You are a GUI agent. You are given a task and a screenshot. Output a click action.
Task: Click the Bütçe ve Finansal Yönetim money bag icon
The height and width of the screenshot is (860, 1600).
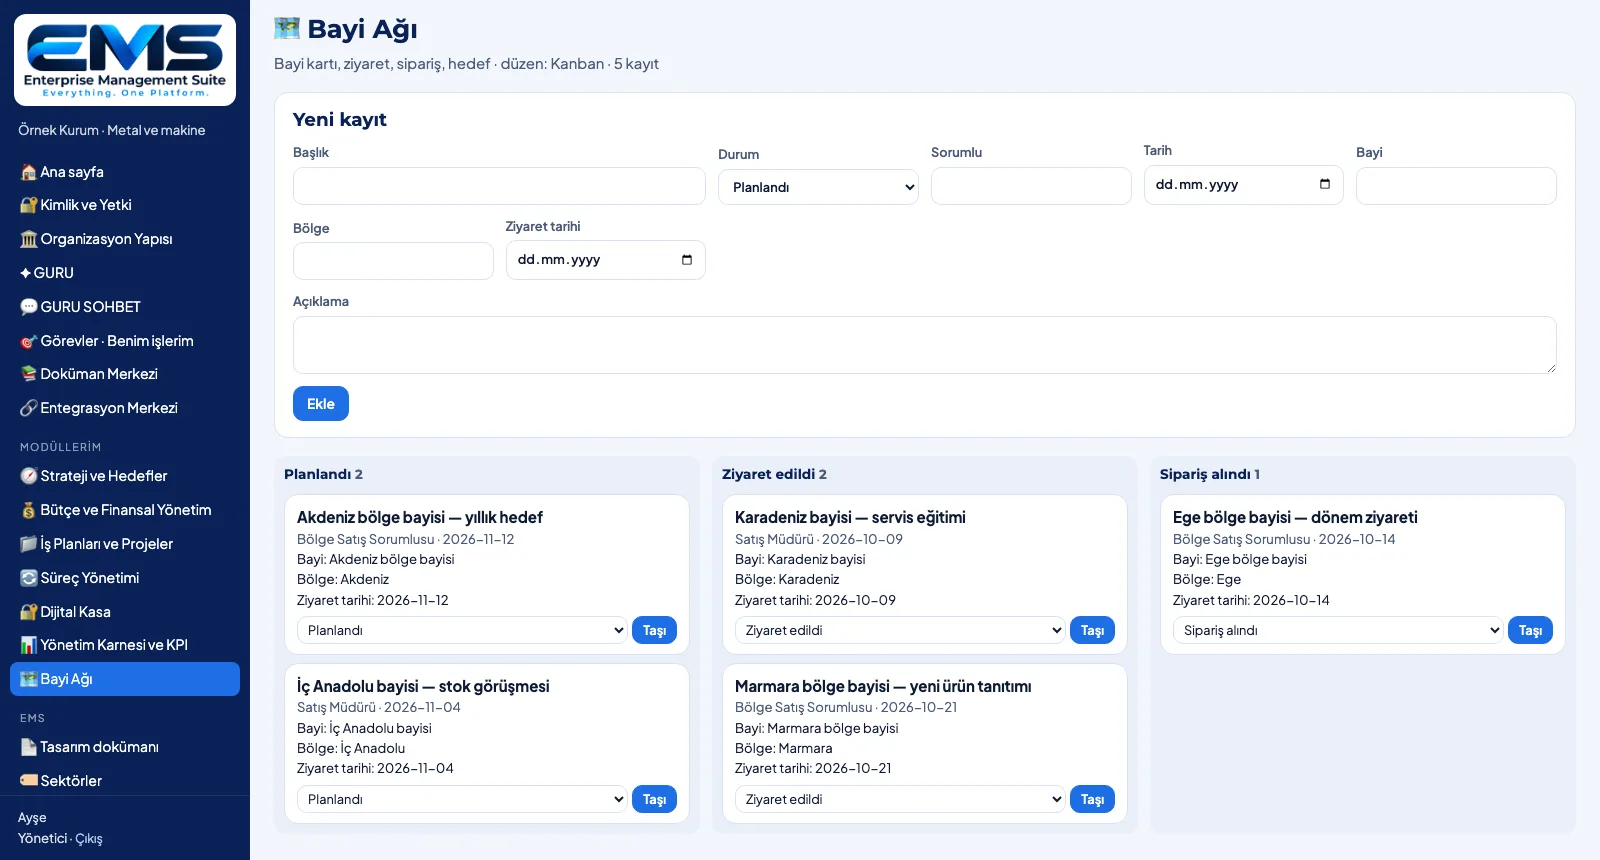29,510
